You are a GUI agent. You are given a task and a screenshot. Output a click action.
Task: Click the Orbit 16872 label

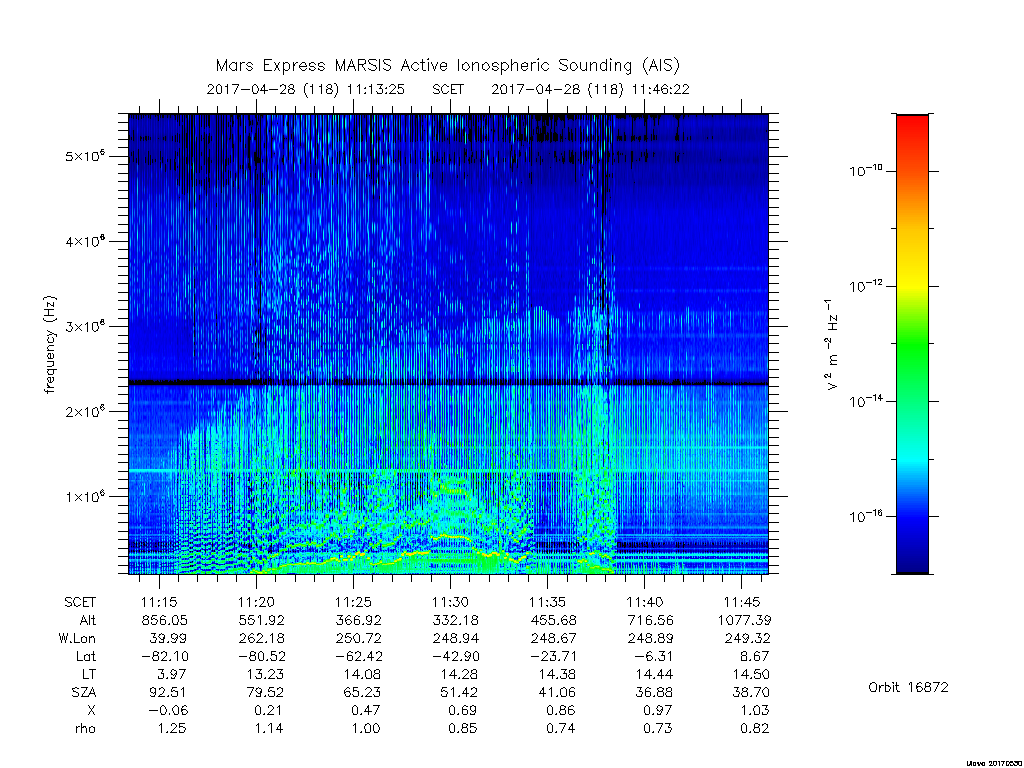[x=908, y=687]
